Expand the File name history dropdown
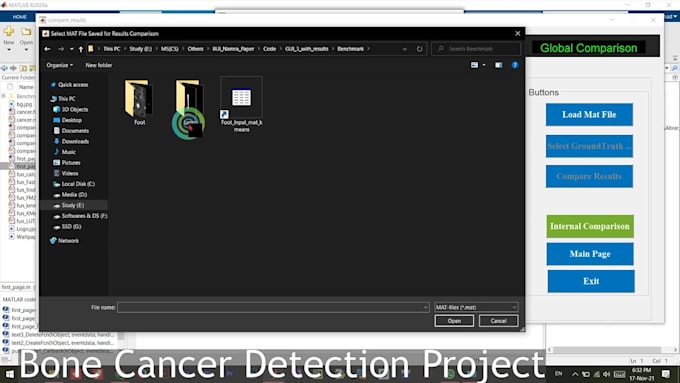Viewport: 680px width, 383px height. point(425,307)
